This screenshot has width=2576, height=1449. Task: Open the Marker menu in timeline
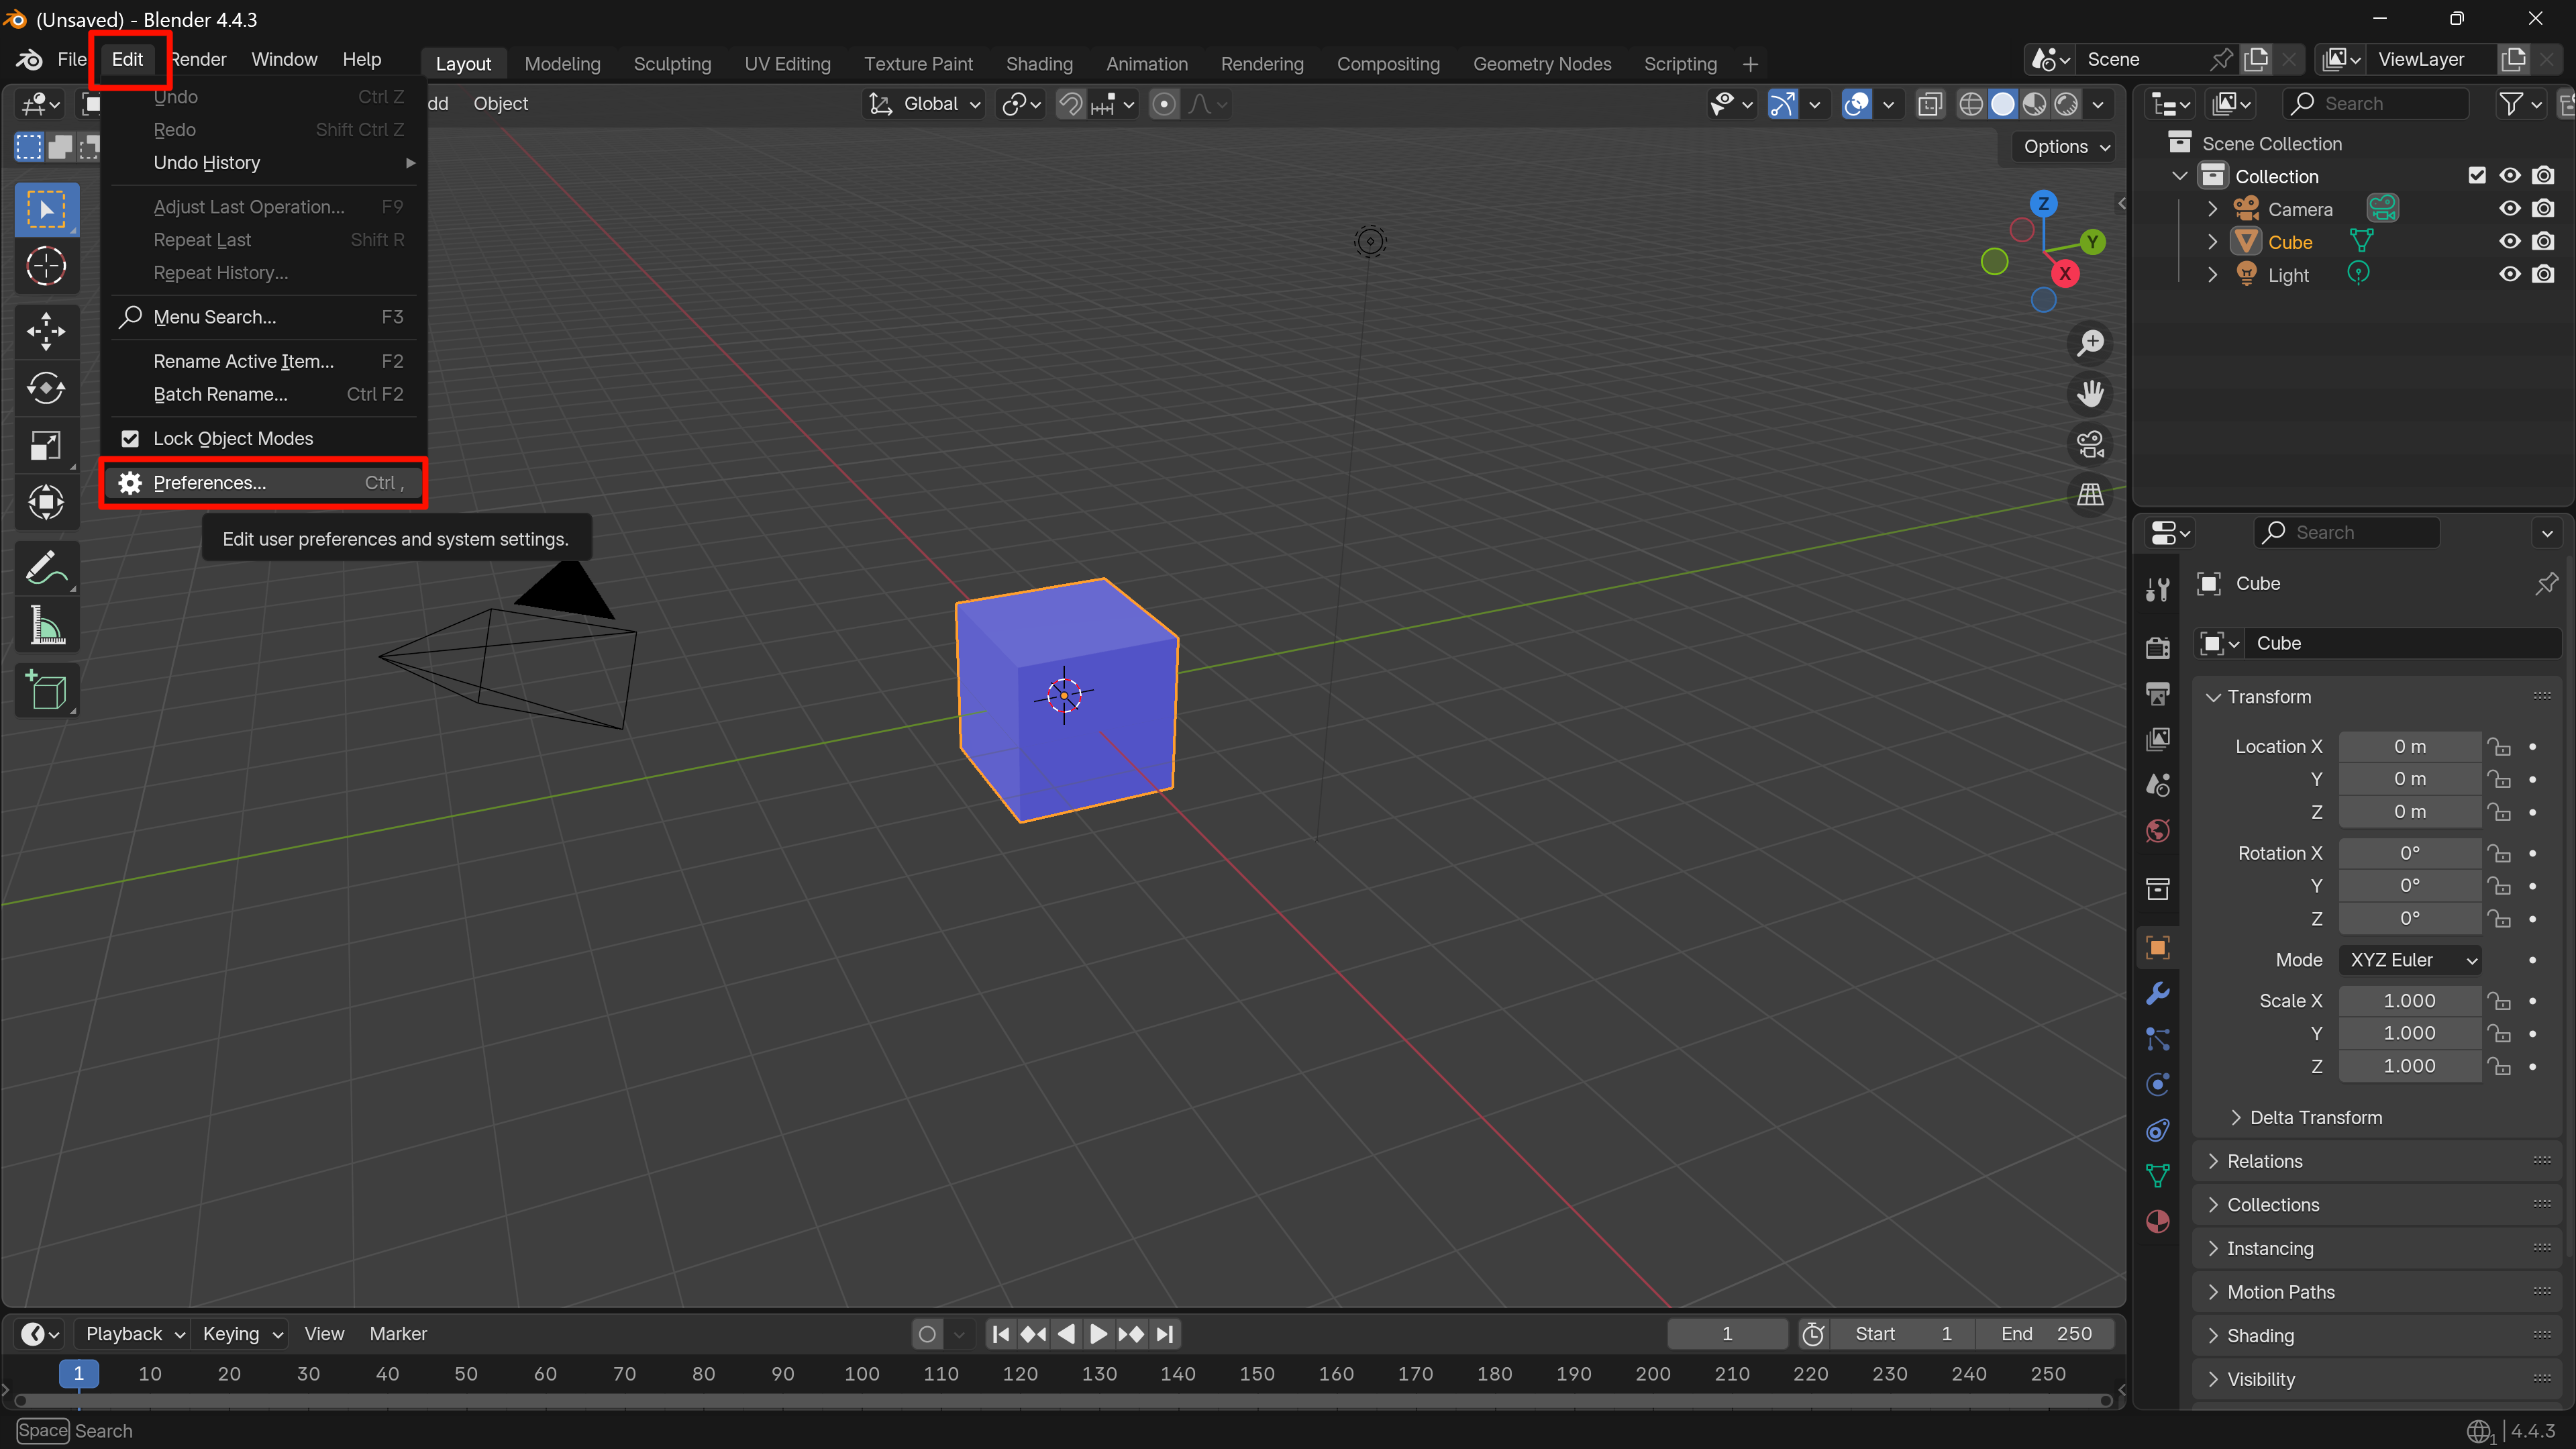coord(398,1334)
